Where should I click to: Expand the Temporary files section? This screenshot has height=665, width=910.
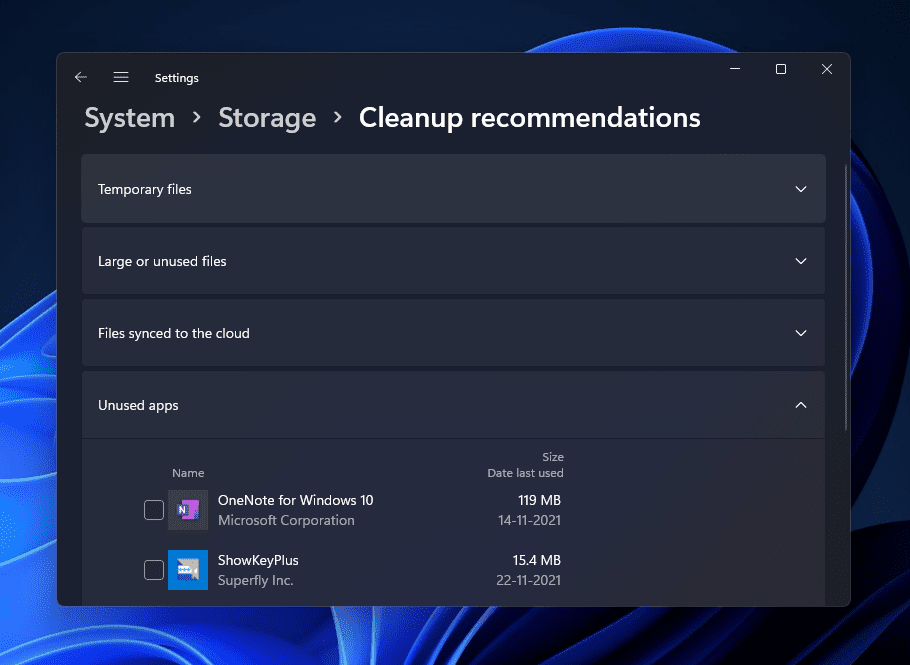click(x=800, y=189)
